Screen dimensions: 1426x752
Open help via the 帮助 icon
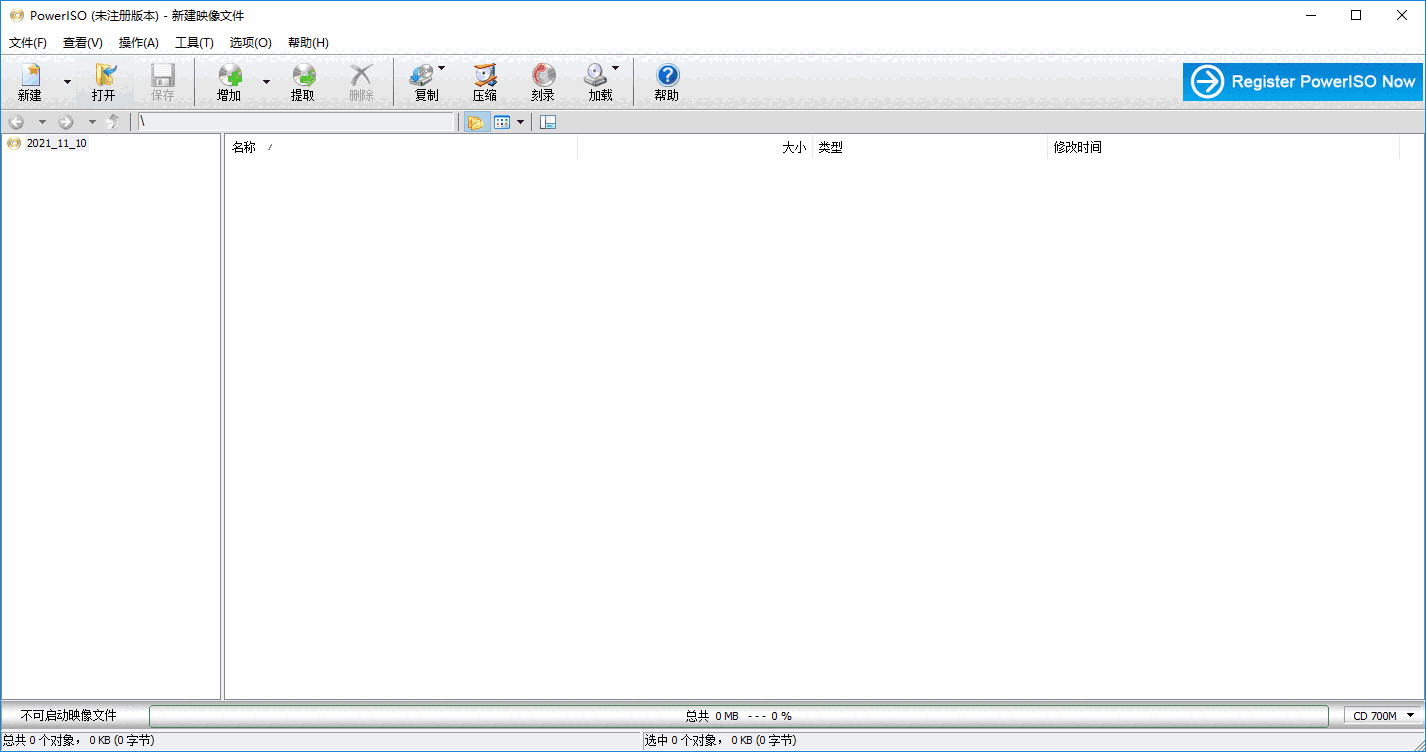[x=665, y=80]
